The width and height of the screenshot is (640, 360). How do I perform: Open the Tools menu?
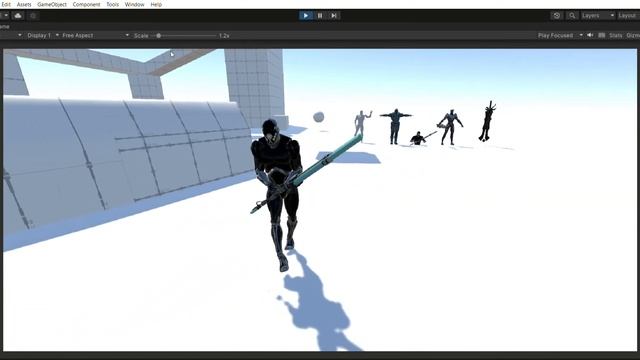tap(113, 4)
